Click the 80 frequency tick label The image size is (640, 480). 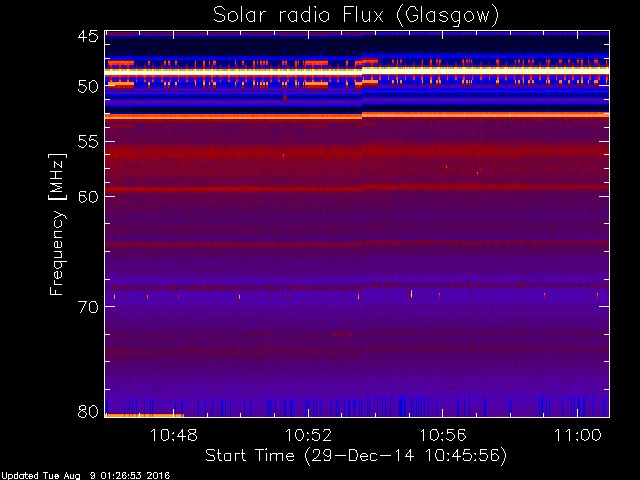pyautogui.click(x=88, y=411)
